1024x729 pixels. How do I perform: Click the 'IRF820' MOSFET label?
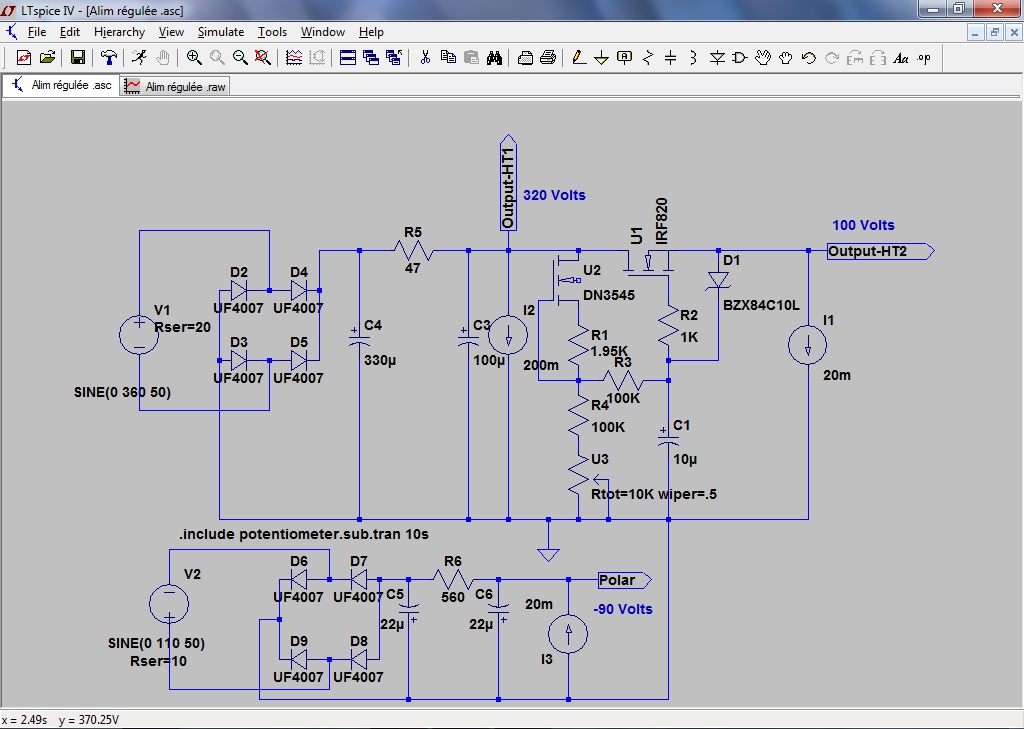pyautogui.click(x=662, y=221)
